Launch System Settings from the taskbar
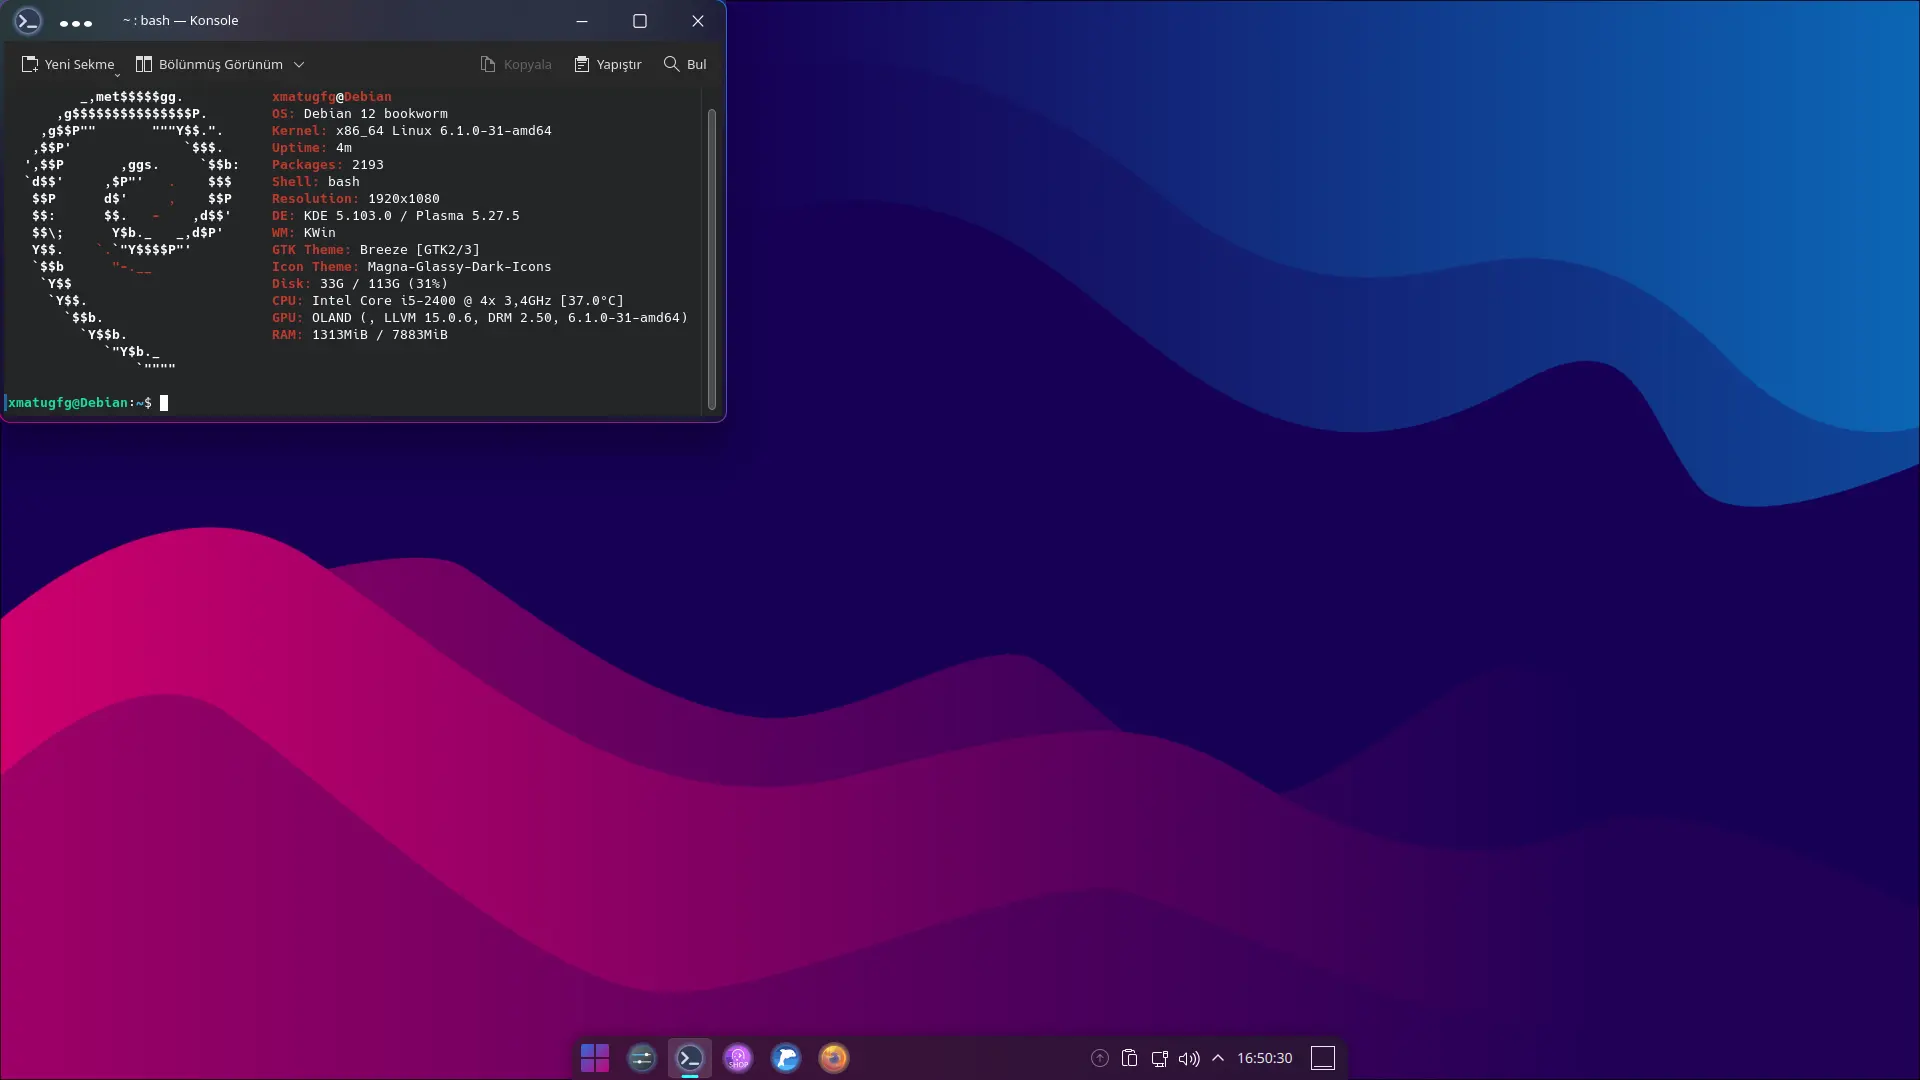1920x1080 pixels. point(642,1058)
